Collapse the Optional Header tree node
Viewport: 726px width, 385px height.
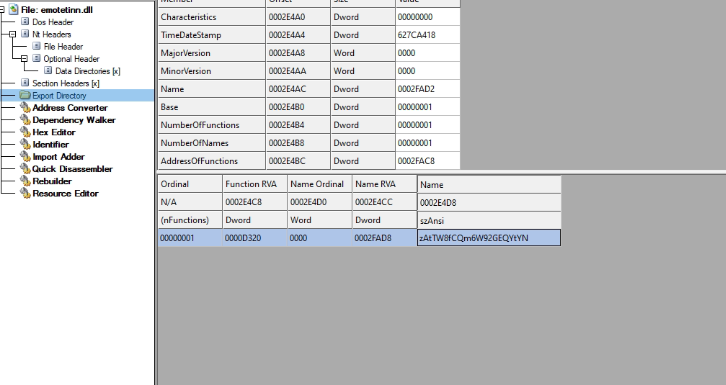click(x=24, y=59)
